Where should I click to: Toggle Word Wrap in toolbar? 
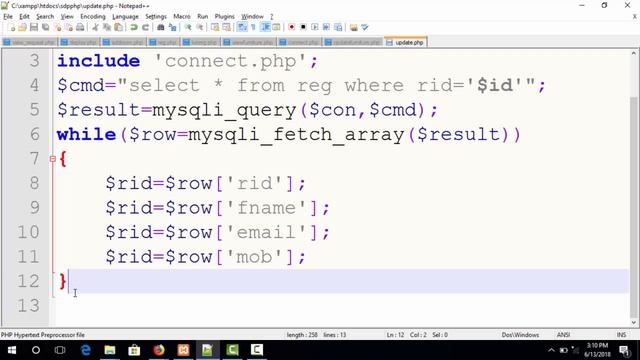point(242,27)
